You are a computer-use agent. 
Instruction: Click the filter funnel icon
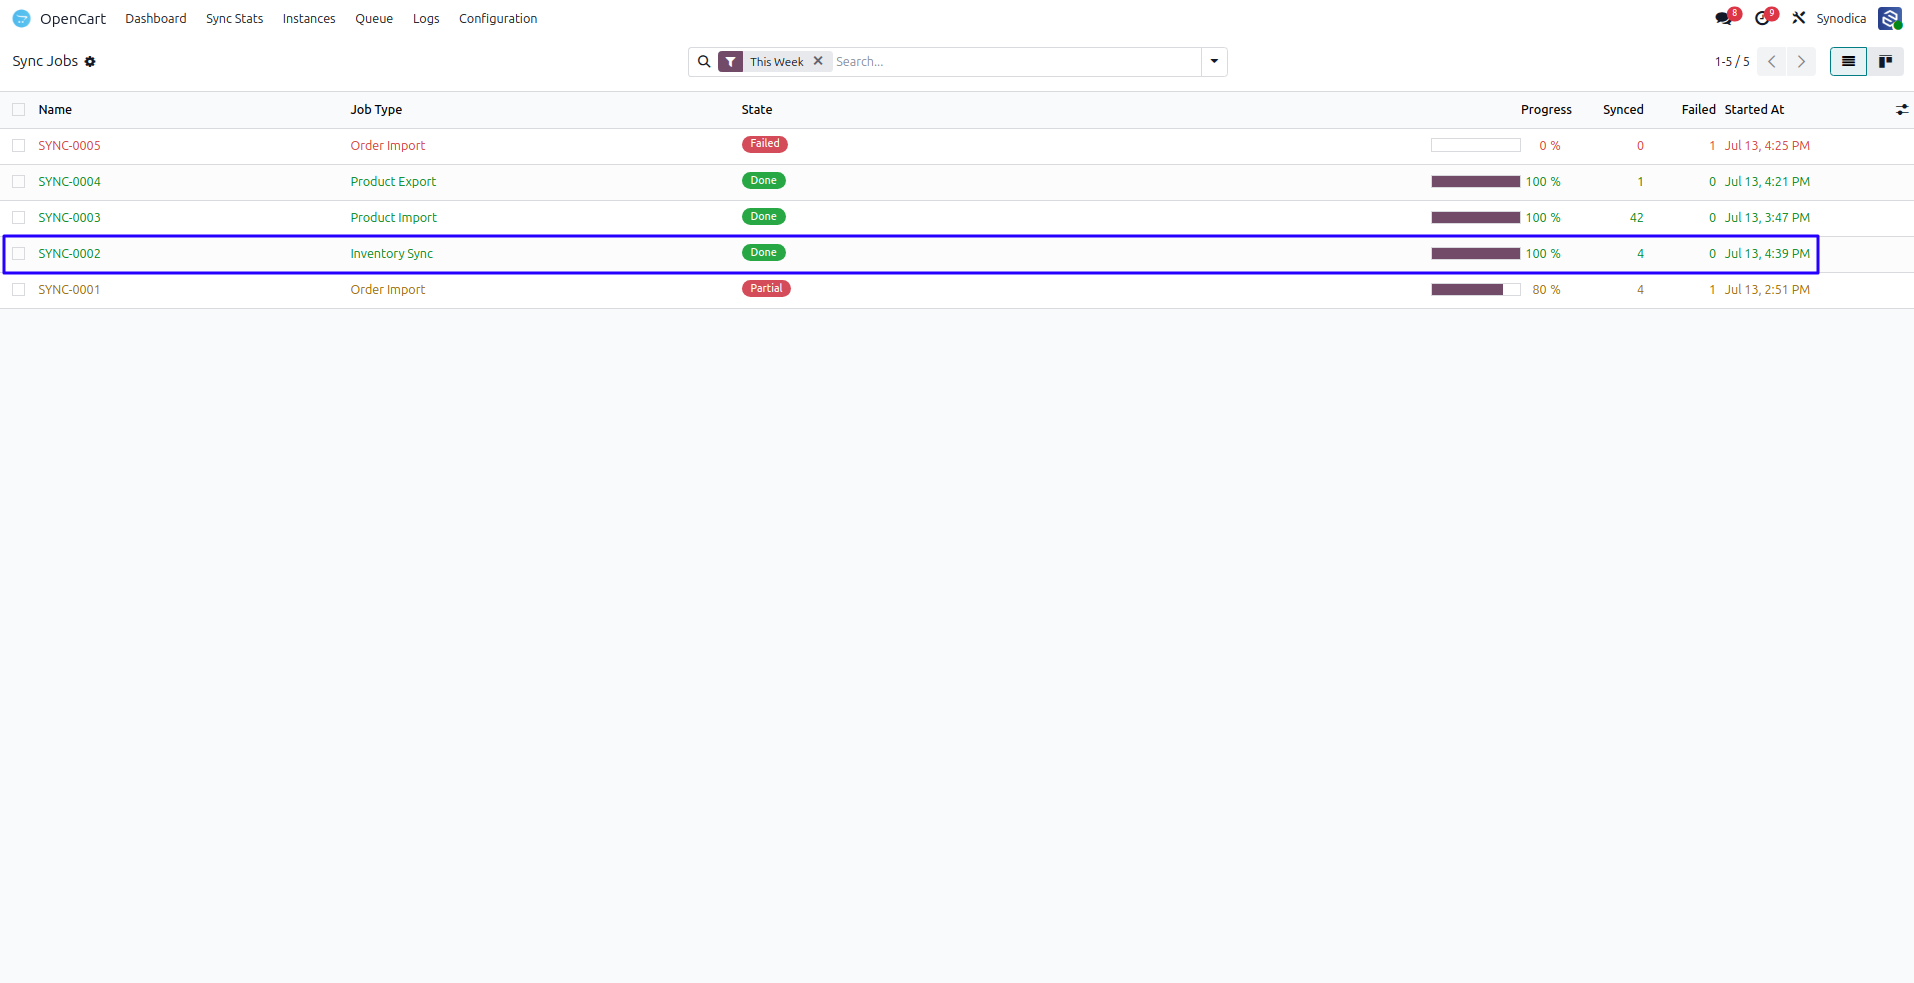[731, 62]
